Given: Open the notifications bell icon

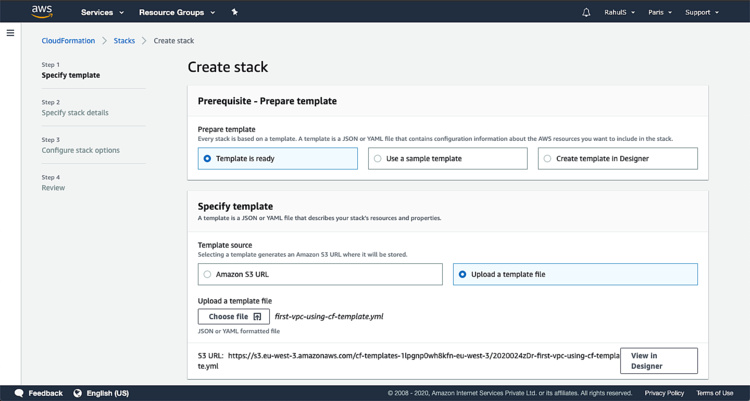Looking at the screenshot, I should (x=586, y=12).
